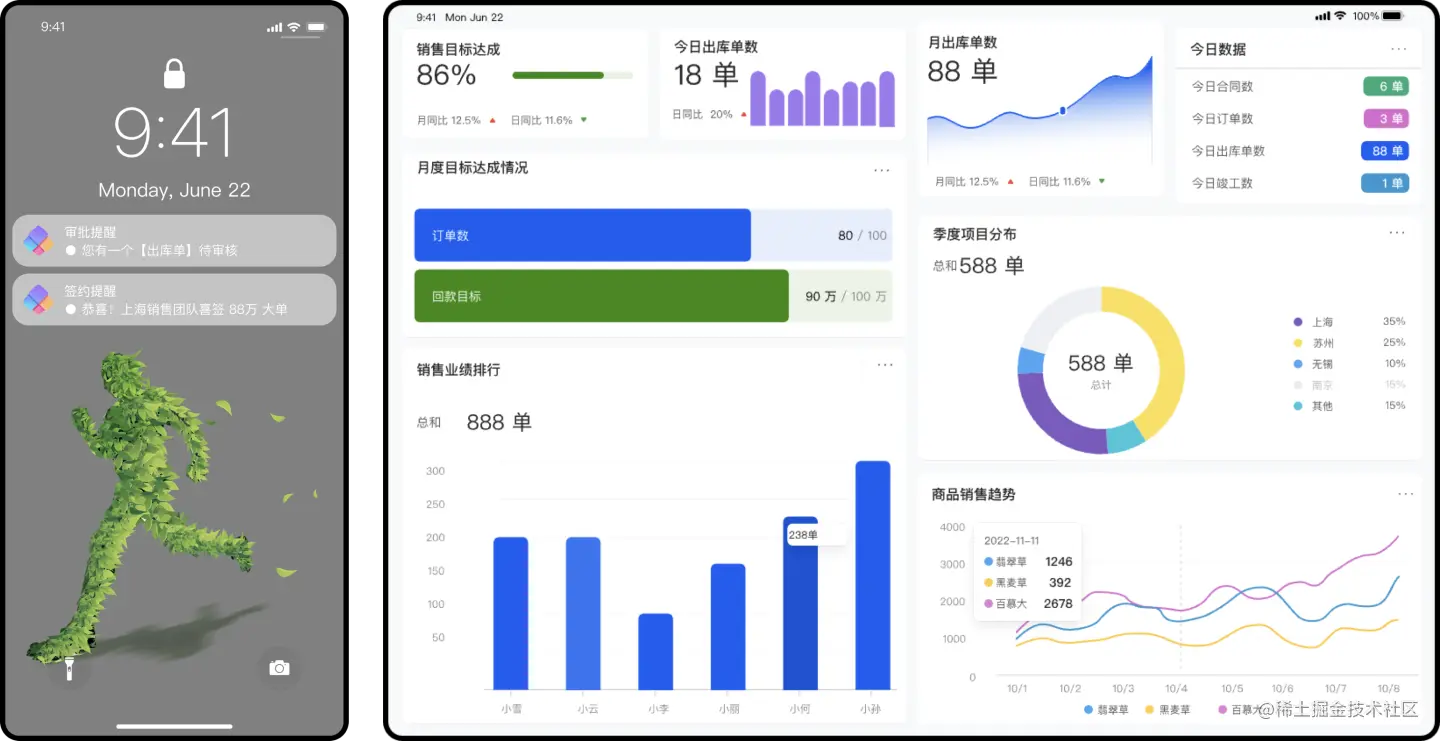This screenshot has height=741, width=1440.
Task: Tap the signal bars icon in the tablet status bar
Action: pos(1323,16)
